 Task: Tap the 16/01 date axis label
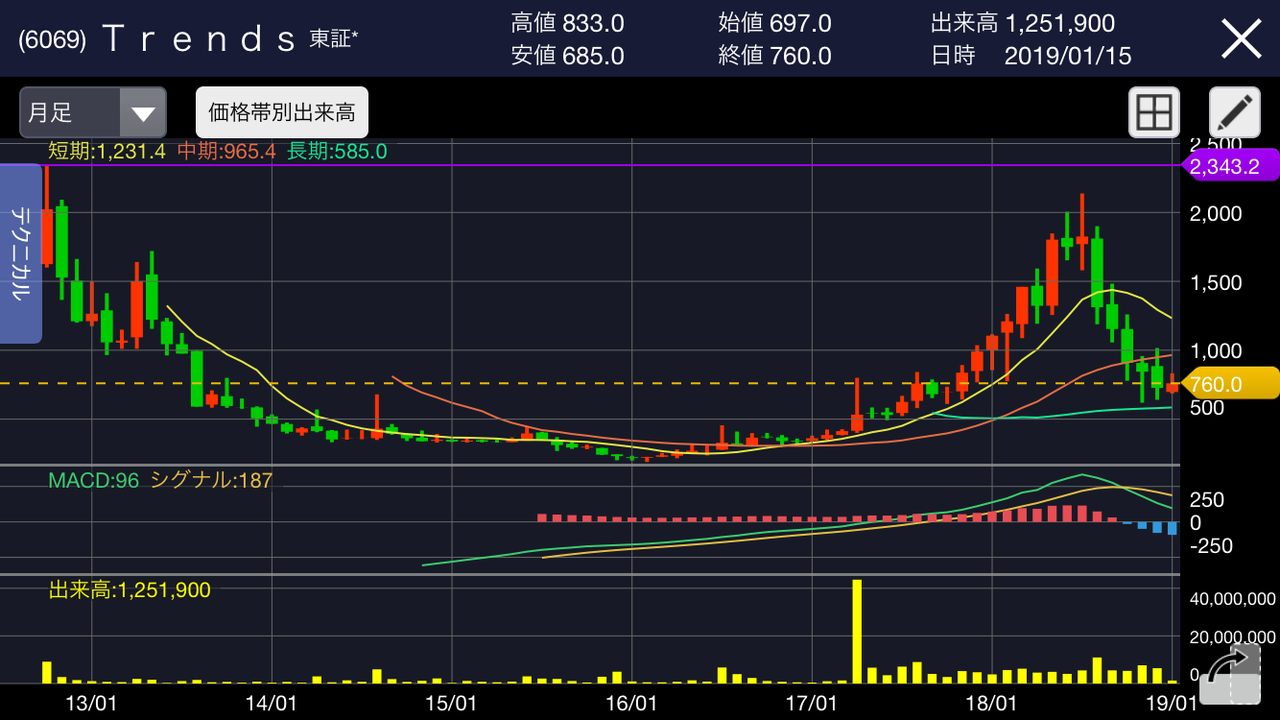pyautogui.click(x=631, y=703)
